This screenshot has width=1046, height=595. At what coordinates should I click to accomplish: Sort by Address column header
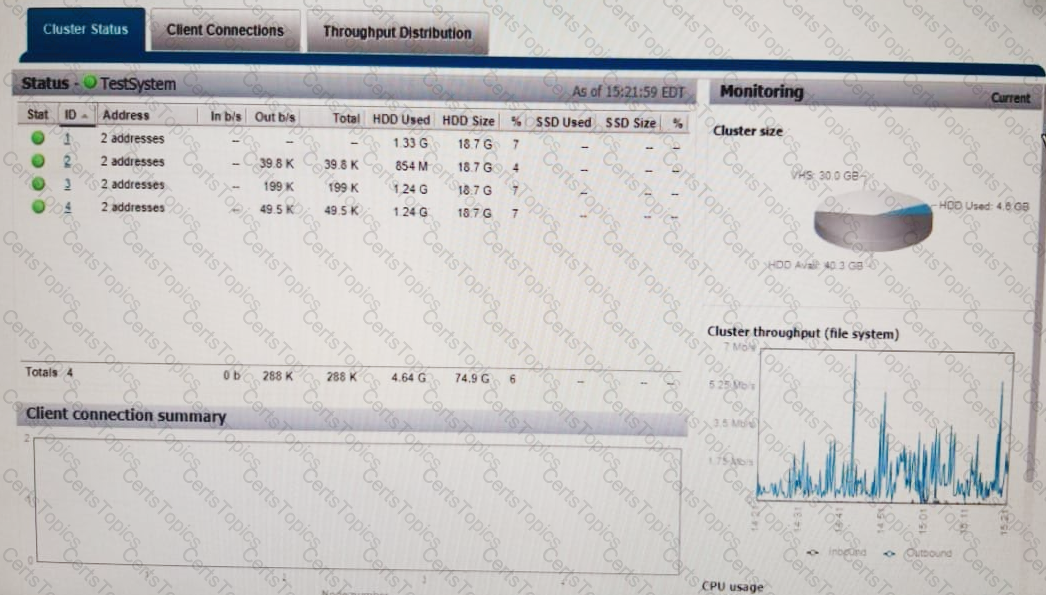[x=125, y=115]
